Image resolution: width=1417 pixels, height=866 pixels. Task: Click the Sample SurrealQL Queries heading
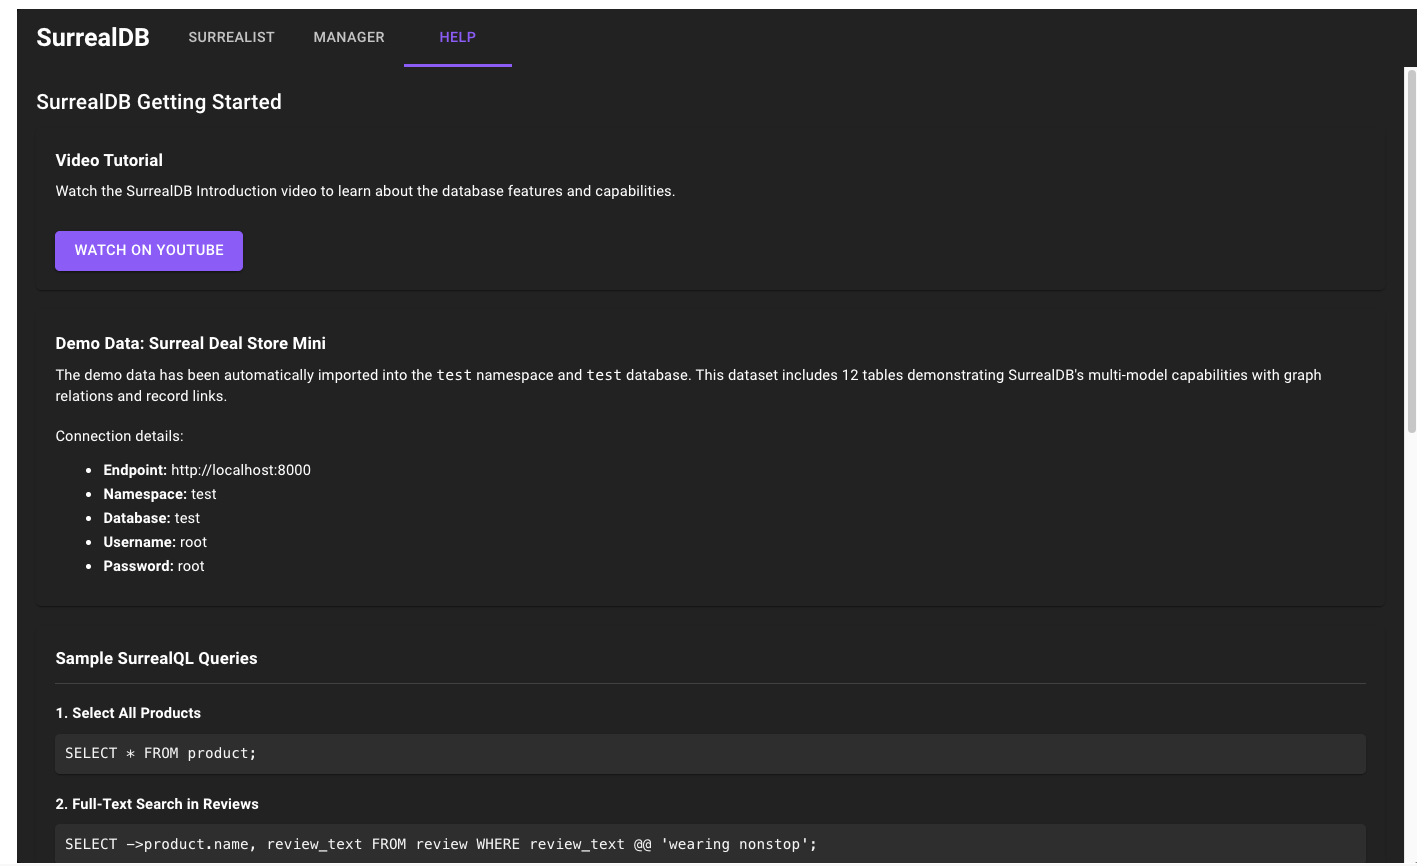156,658
